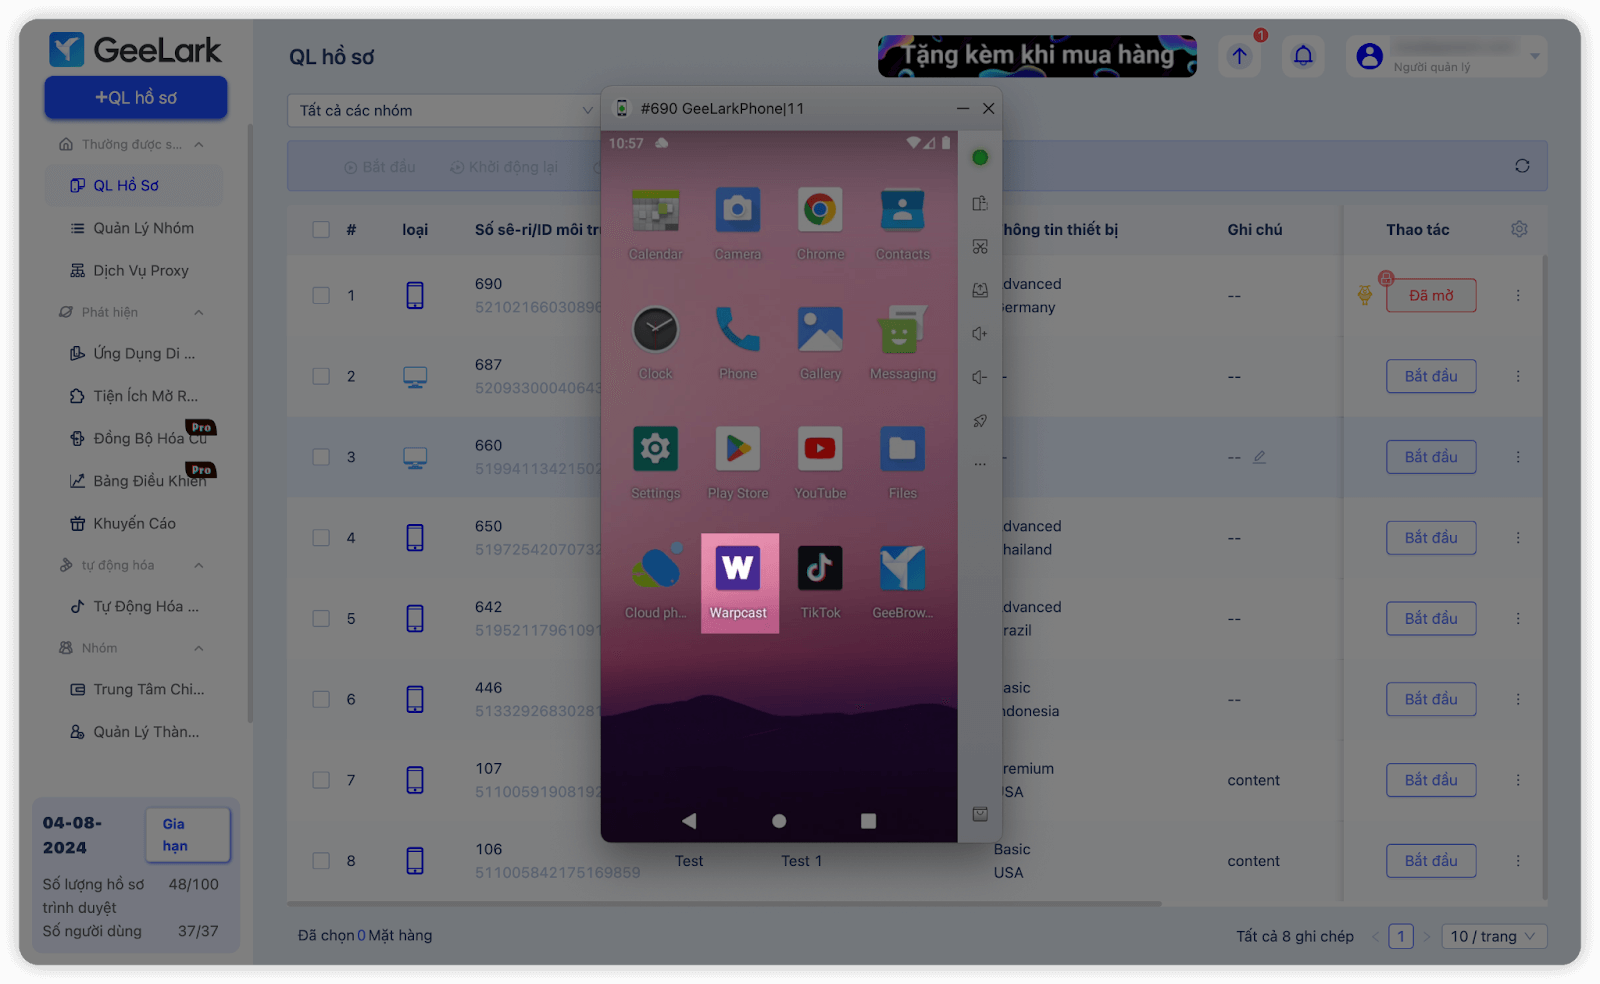Open the Calendar app
The width and height of the screenshot is (1600, 984).
656,223
